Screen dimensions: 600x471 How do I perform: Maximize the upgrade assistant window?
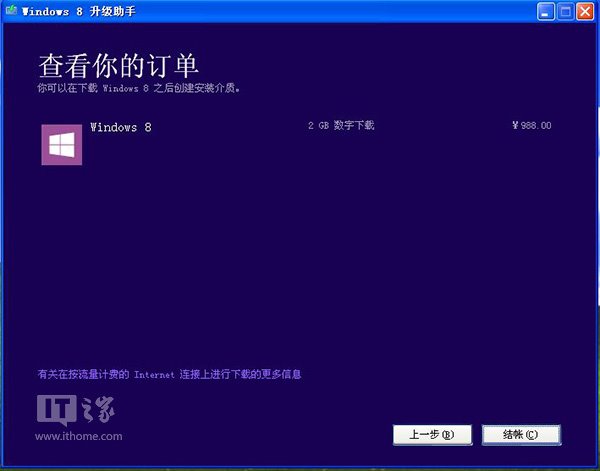pos(565,12)
